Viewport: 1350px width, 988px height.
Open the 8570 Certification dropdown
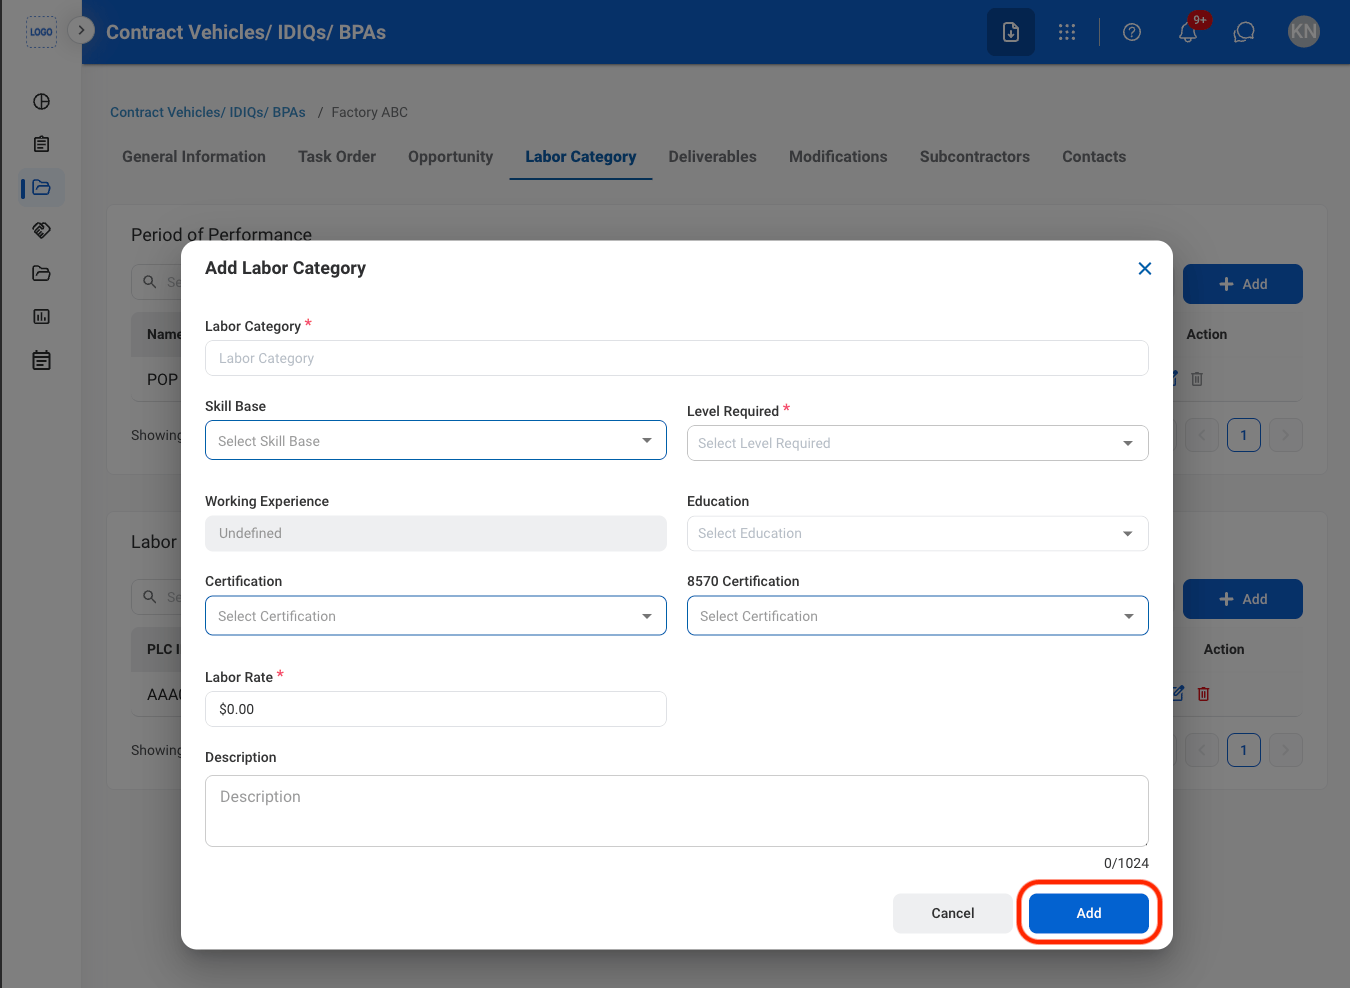coord(918,616)
